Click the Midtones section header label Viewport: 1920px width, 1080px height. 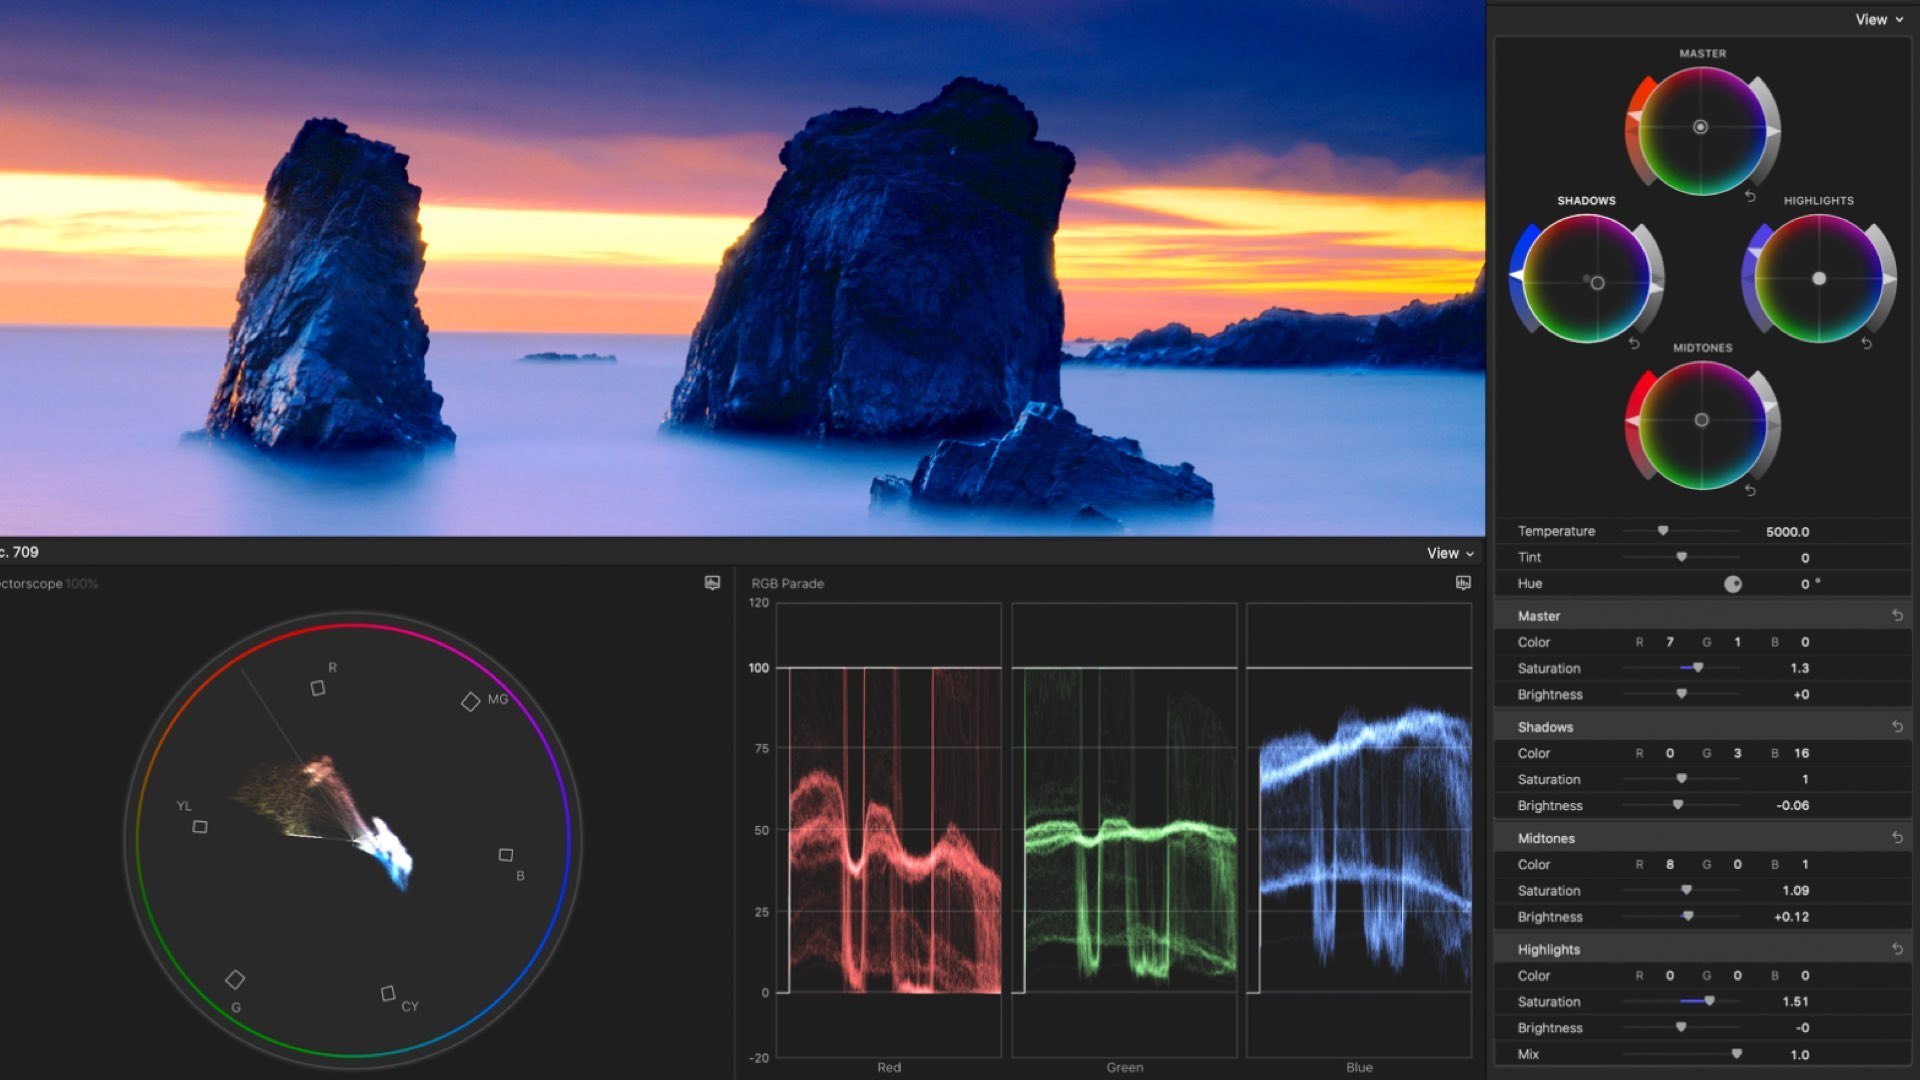1546,838
